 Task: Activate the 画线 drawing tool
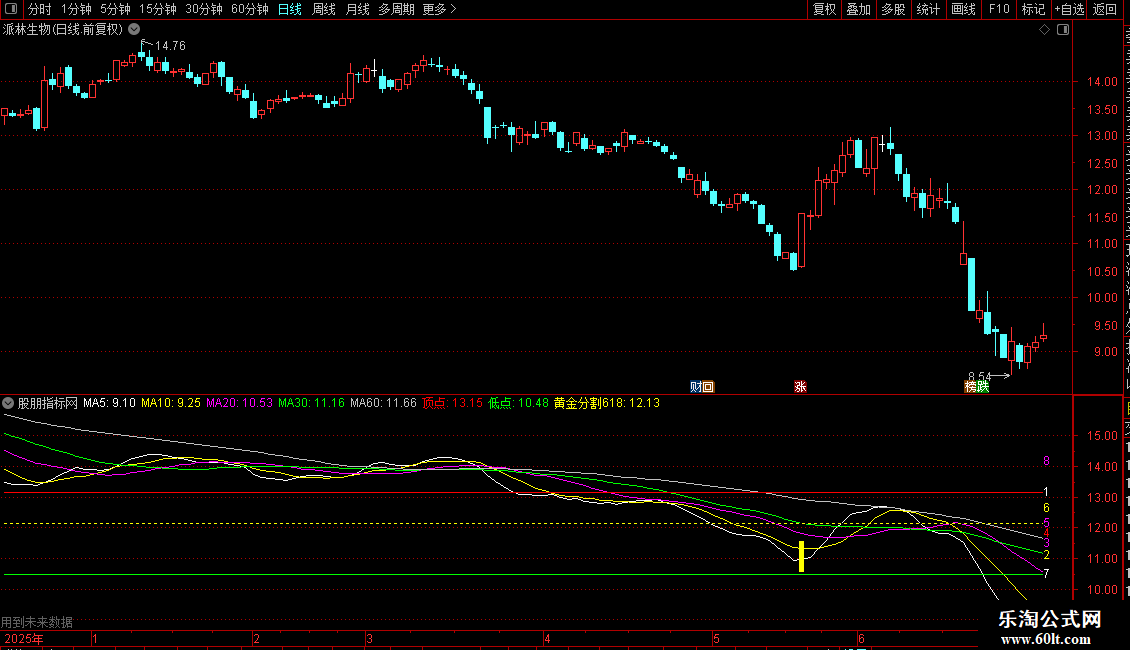click(x=963, y=9)
